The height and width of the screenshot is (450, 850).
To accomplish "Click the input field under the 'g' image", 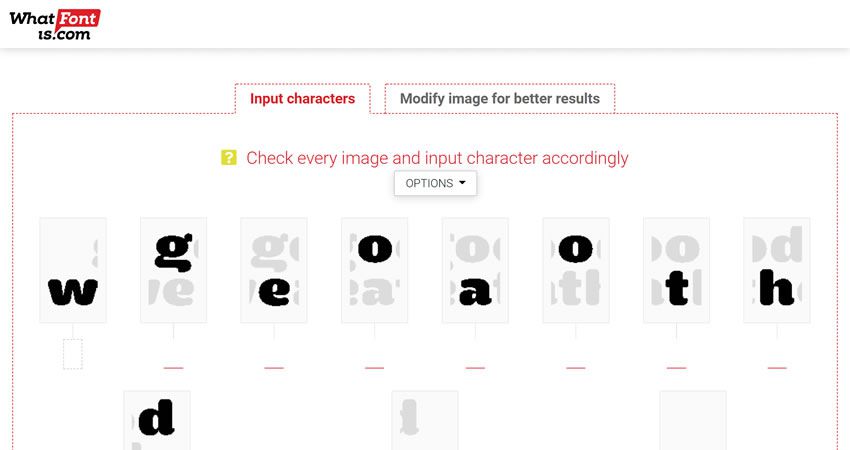I will pyautogui.click(x=173, y=360).
